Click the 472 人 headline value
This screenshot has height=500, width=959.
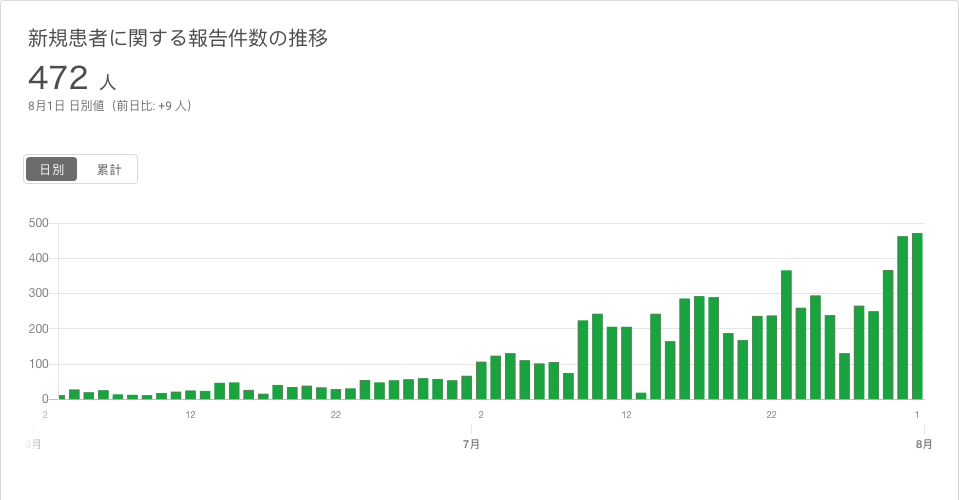pos(72,78)
